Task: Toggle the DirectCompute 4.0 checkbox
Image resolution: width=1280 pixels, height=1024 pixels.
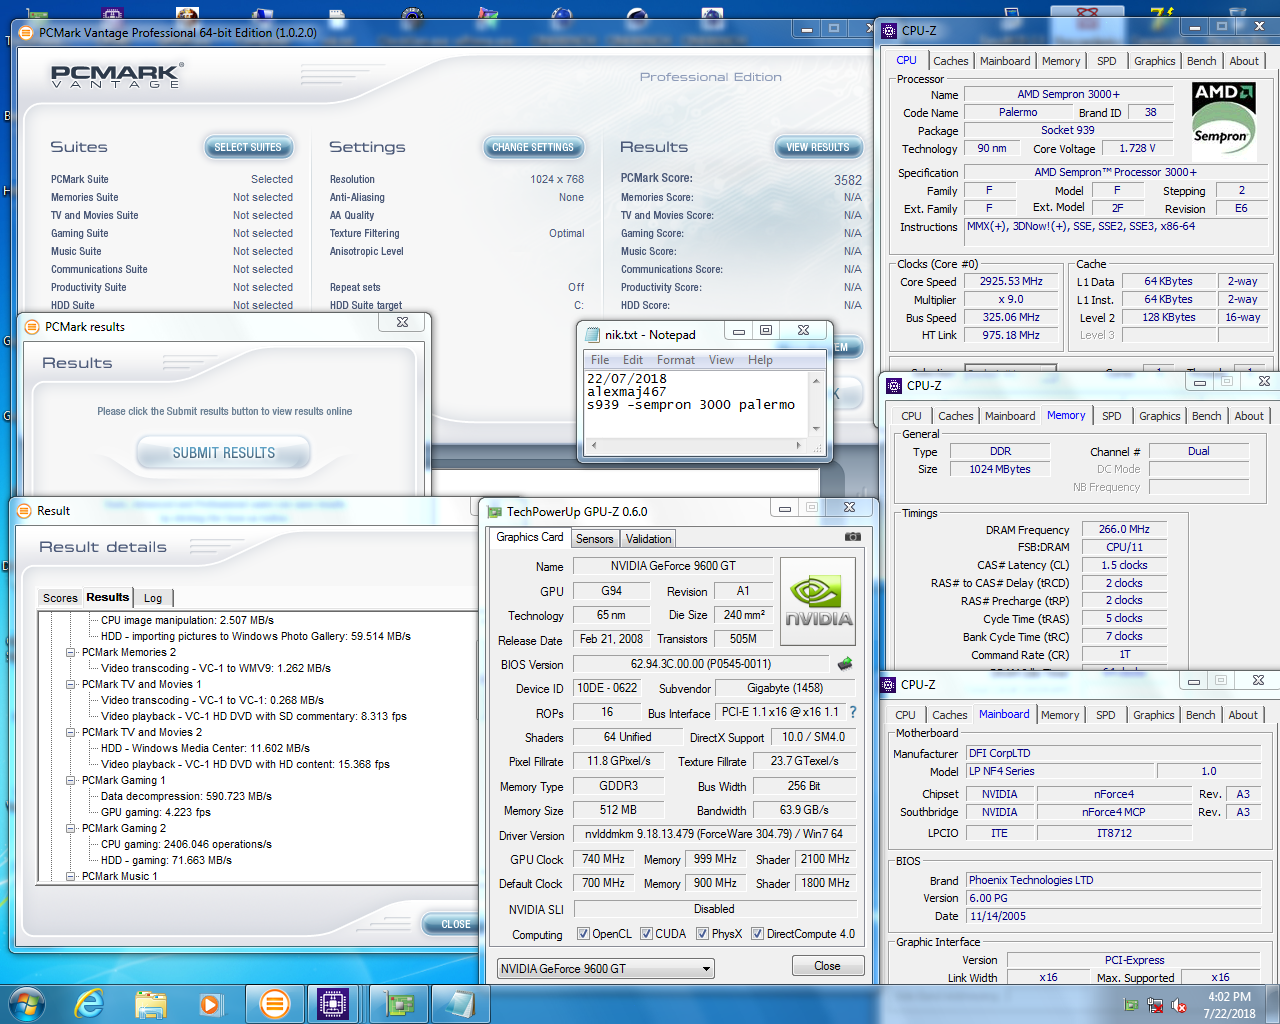Action: [x=758, y=934]
